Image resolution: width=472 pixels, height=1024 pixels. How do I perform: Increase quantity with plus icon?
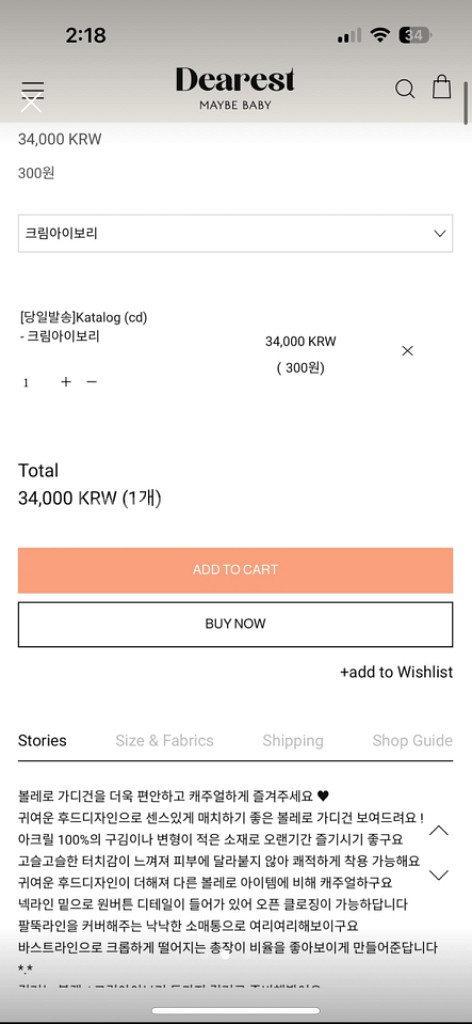[x=65, y=381]
